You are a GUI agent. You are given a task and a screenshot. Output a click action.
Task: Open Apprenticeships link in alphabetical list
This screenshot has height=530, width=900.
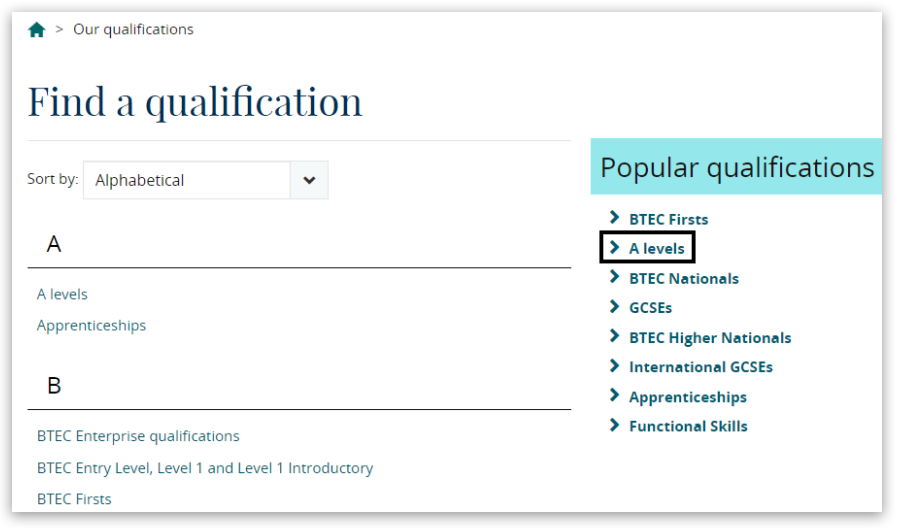(x=91, y=325)
